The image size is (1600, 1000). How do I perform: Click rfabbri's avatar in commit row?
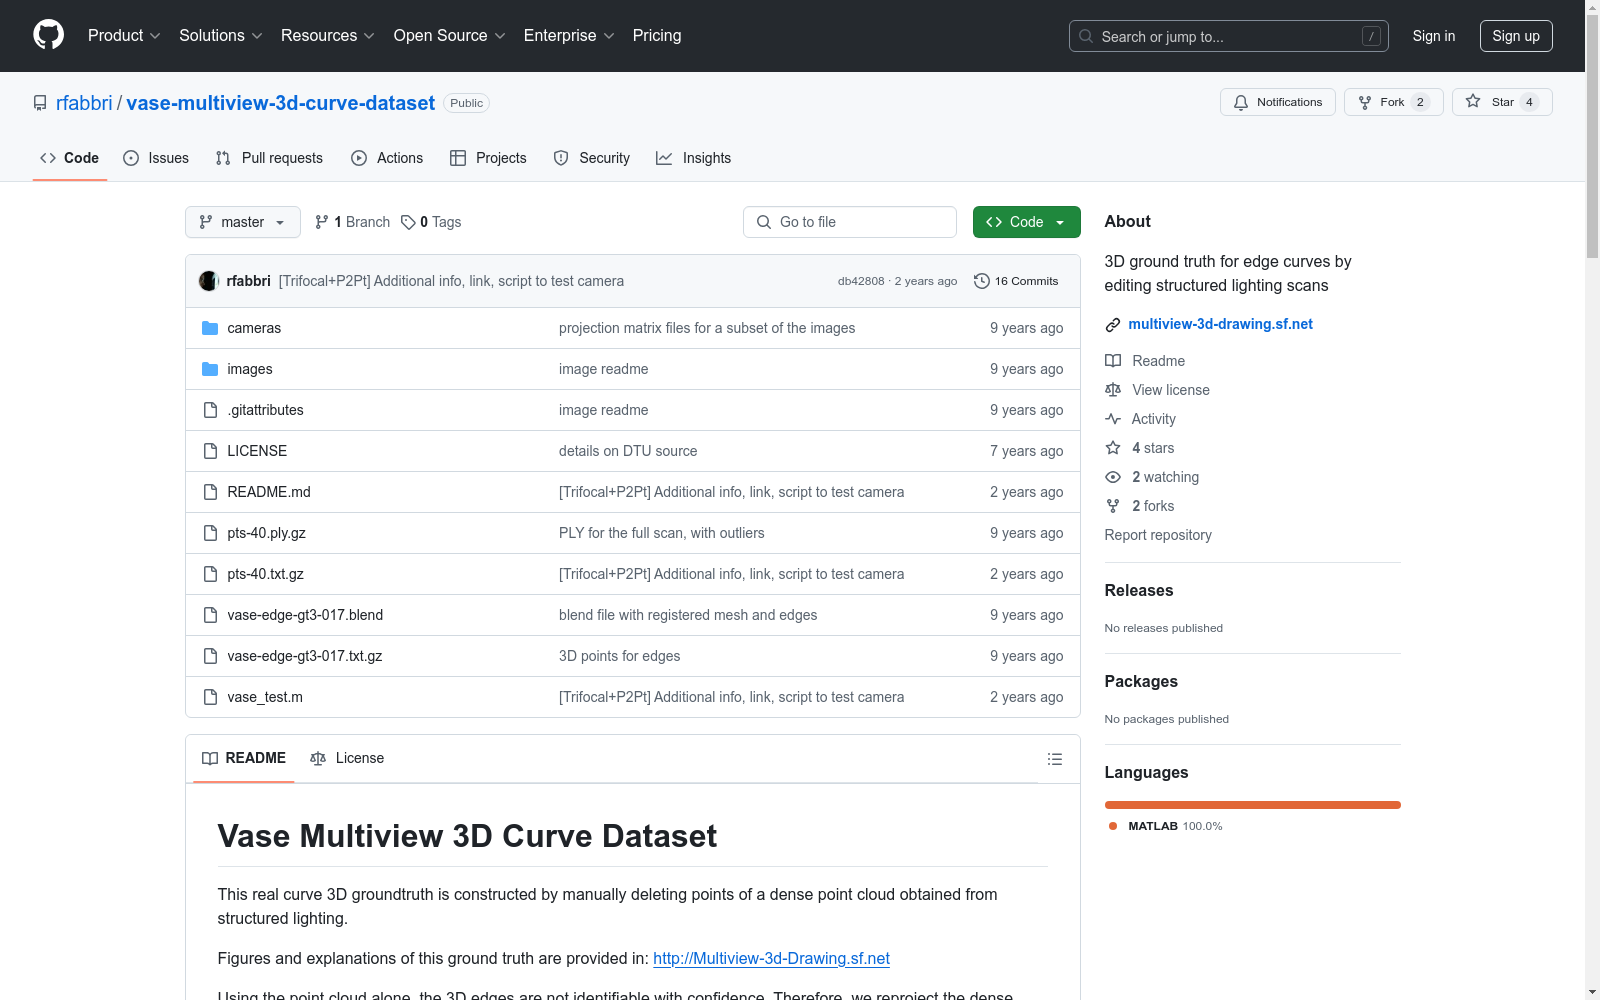click(209, 281)
